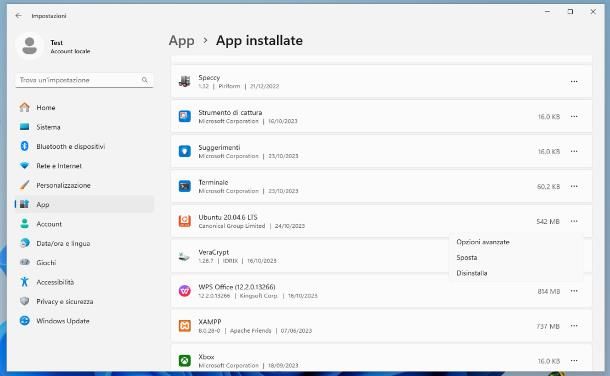610x376 pixels.
Task: Focus the Trova un'impostazione search box
Action: pyautogui.click(x=84, y=80)
